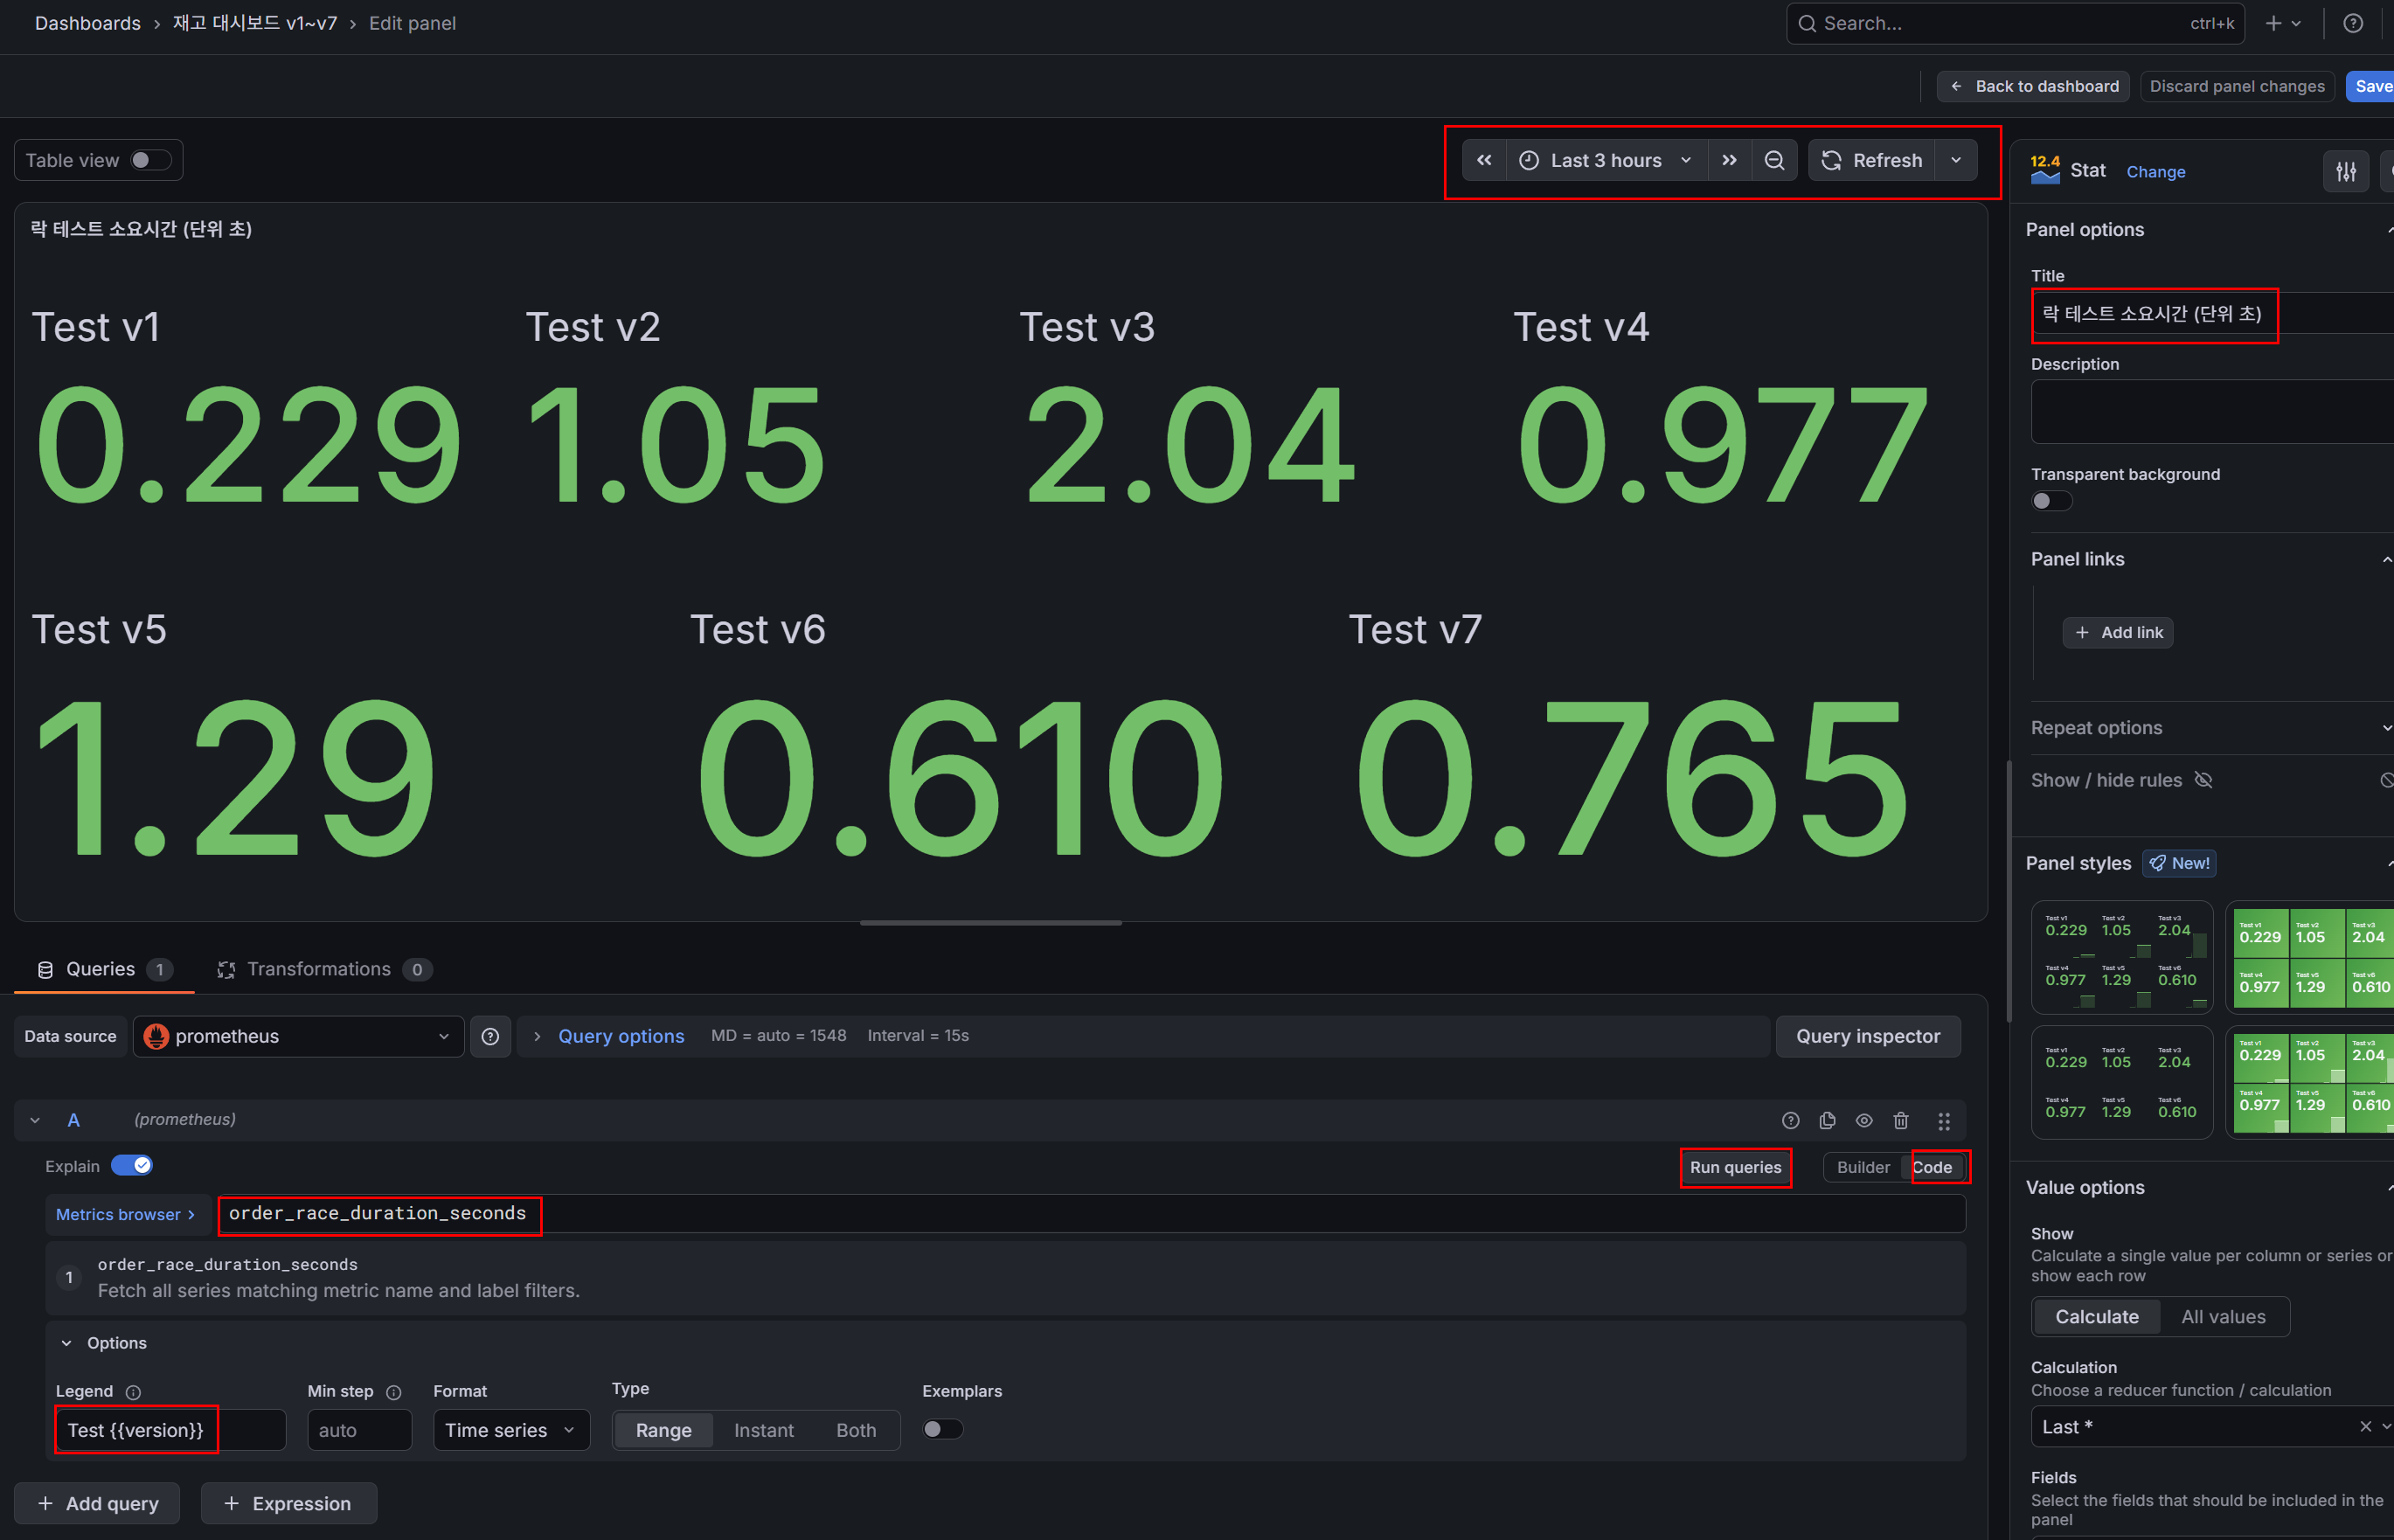Open the Queries tab

104,969
